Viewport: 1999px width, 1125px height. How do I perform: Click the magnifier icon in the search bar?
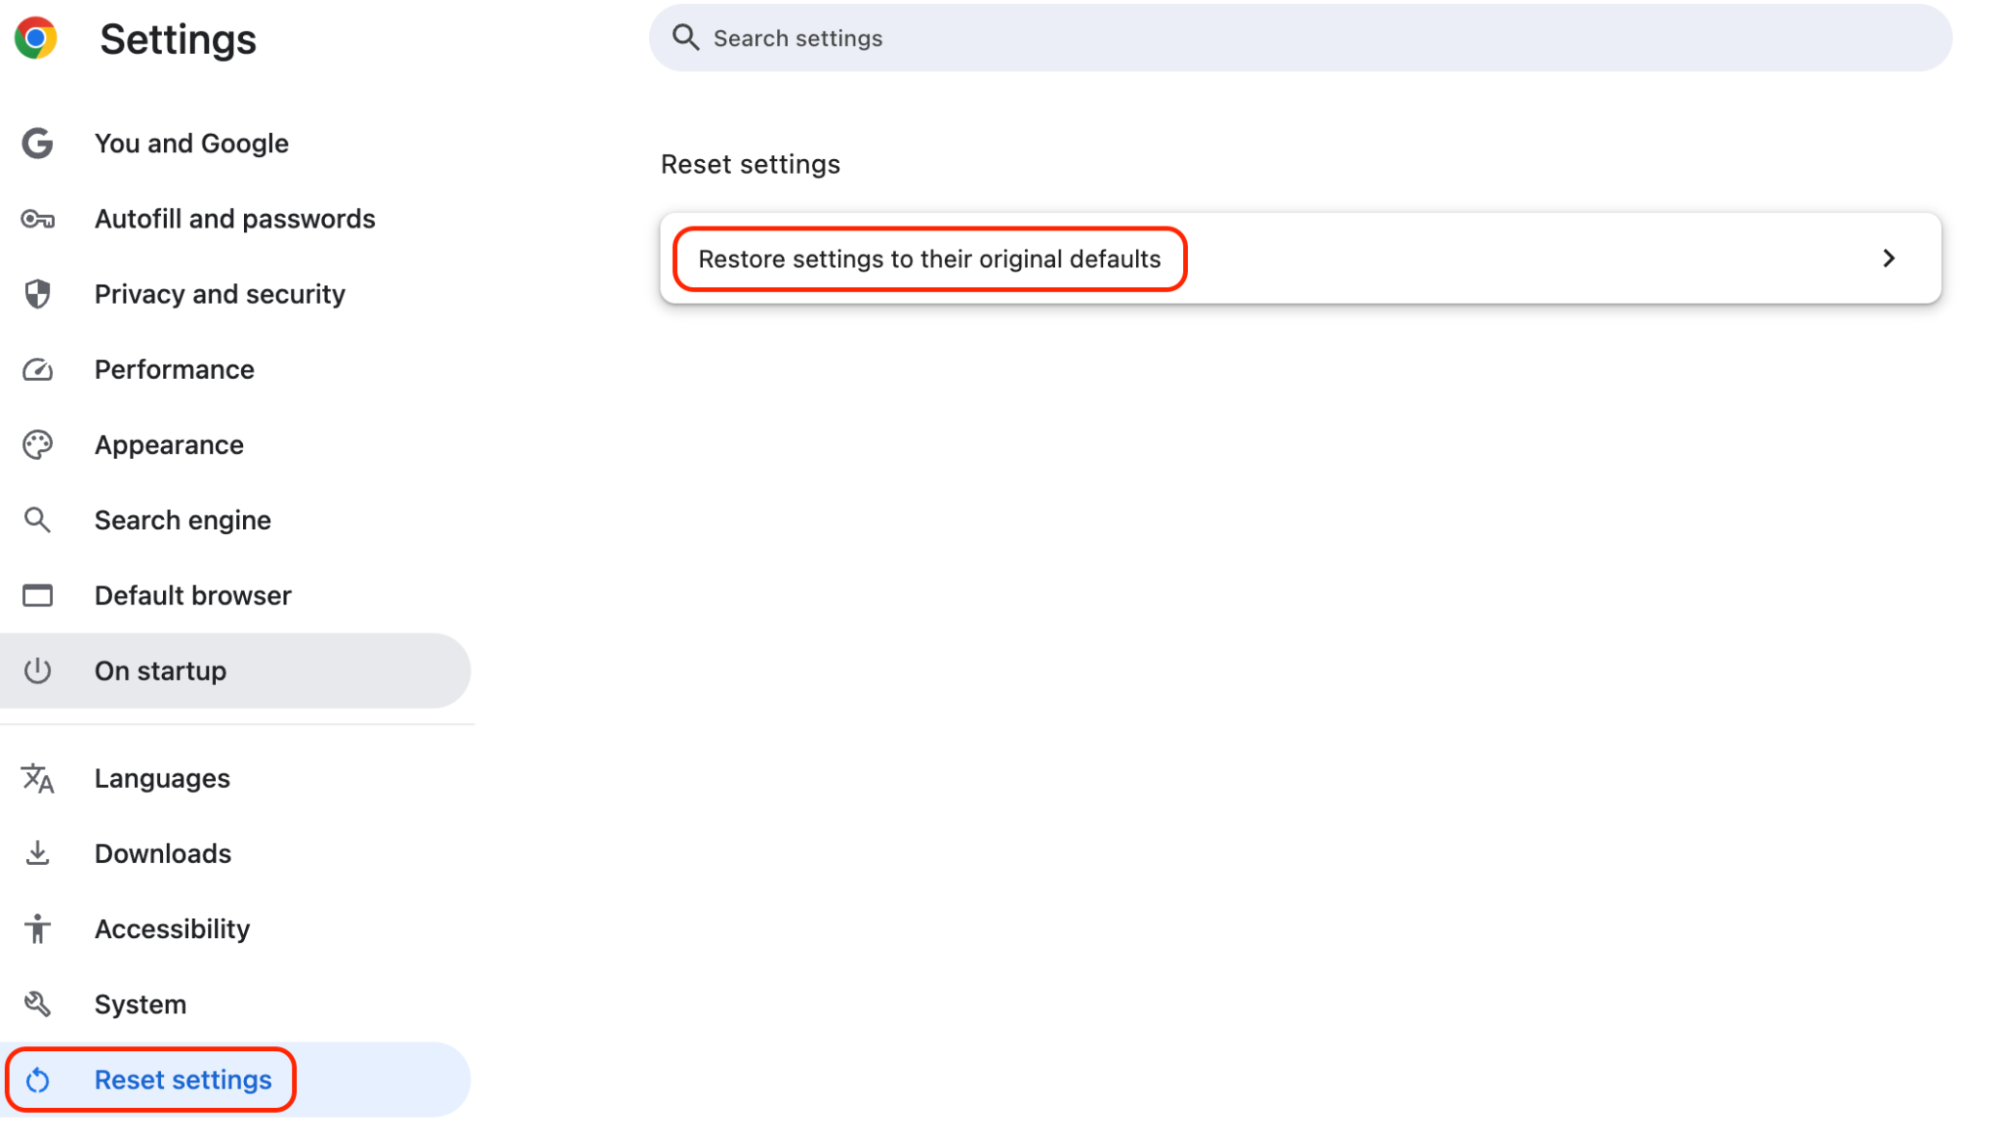click(686, 37)
